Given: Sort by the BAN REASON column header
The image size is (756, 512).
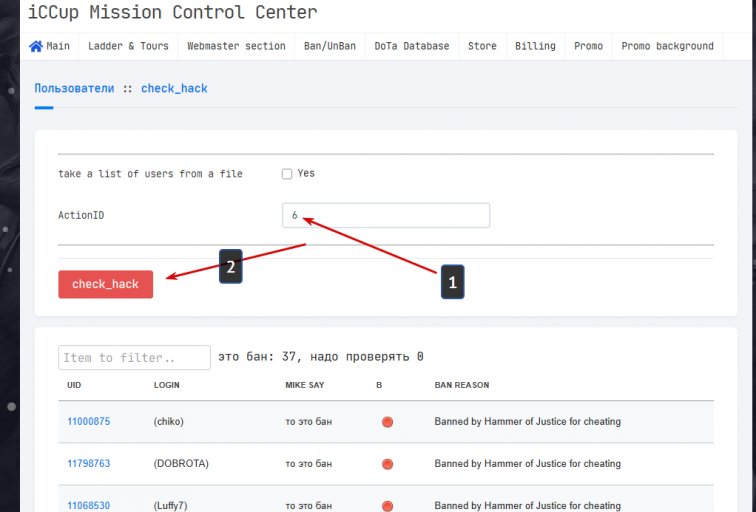Looking at the screenshot, I should pos(462,385).
